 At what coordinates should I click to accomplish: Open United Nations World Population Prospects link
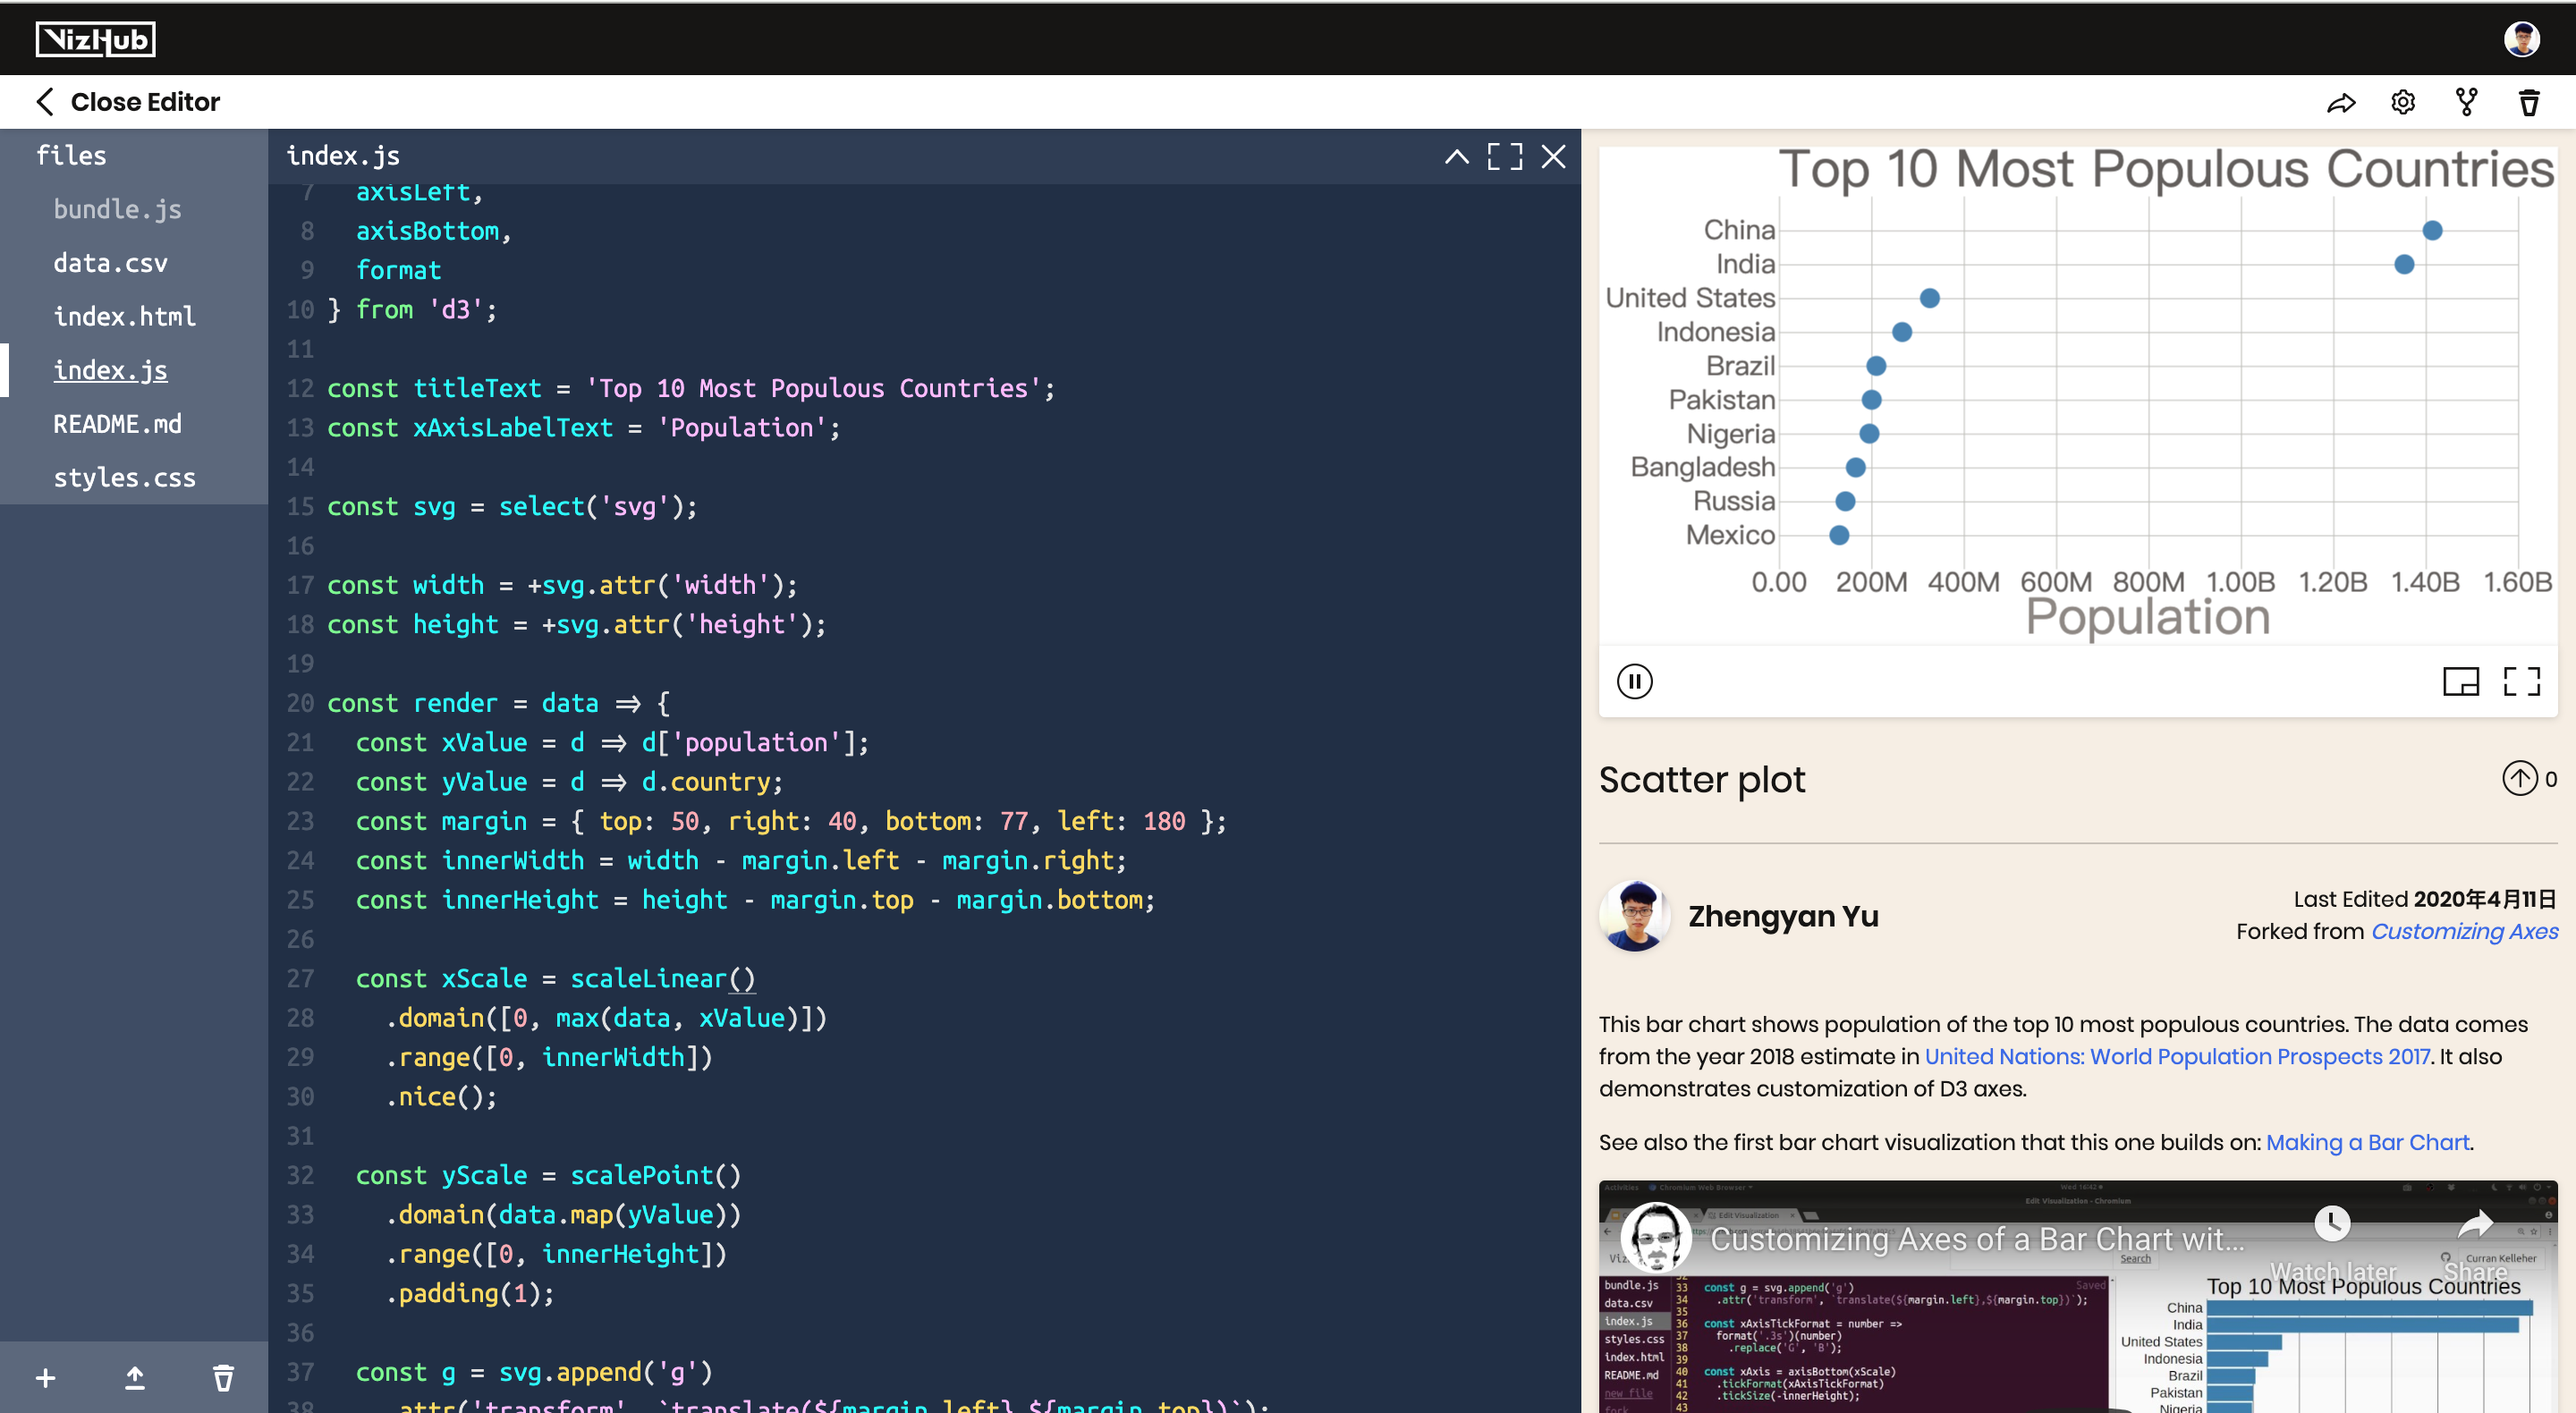click(x=2177, y=1056)
